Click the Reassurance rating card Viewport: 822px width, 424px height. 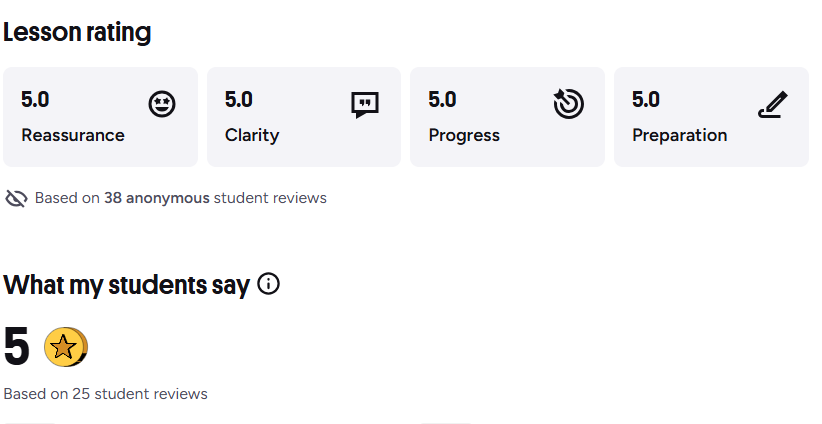(x=100, y=117)
